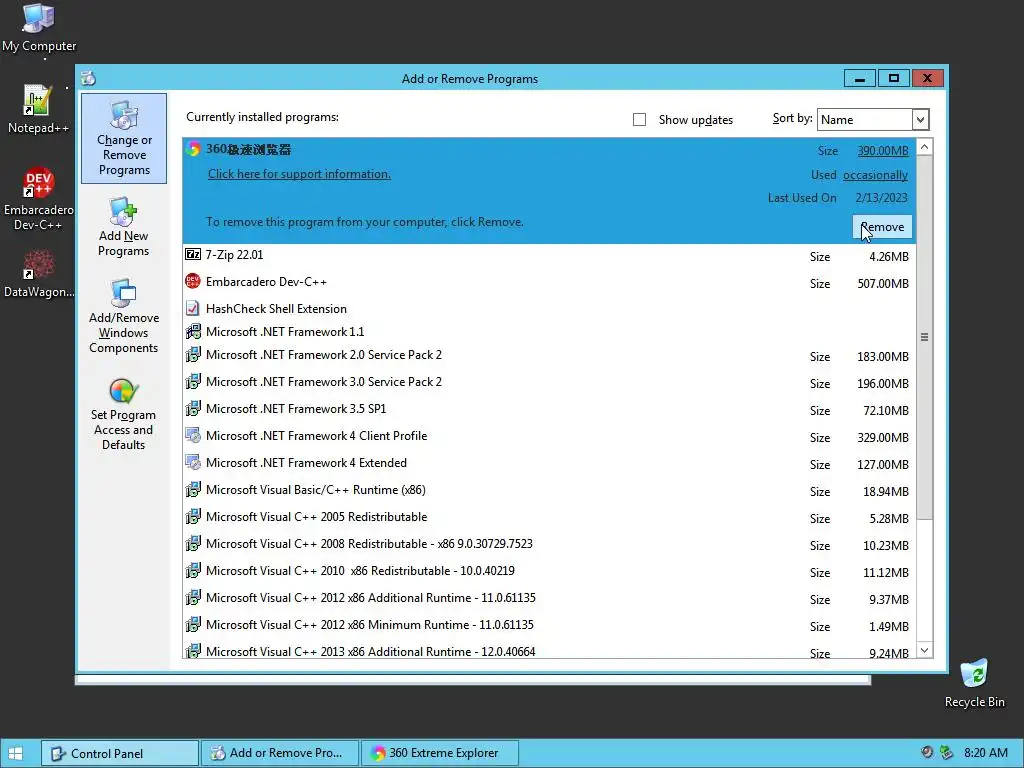Click the program list scrollbar thumb
The height and width of the screenshot is (768, 1024).
(924, 338)
